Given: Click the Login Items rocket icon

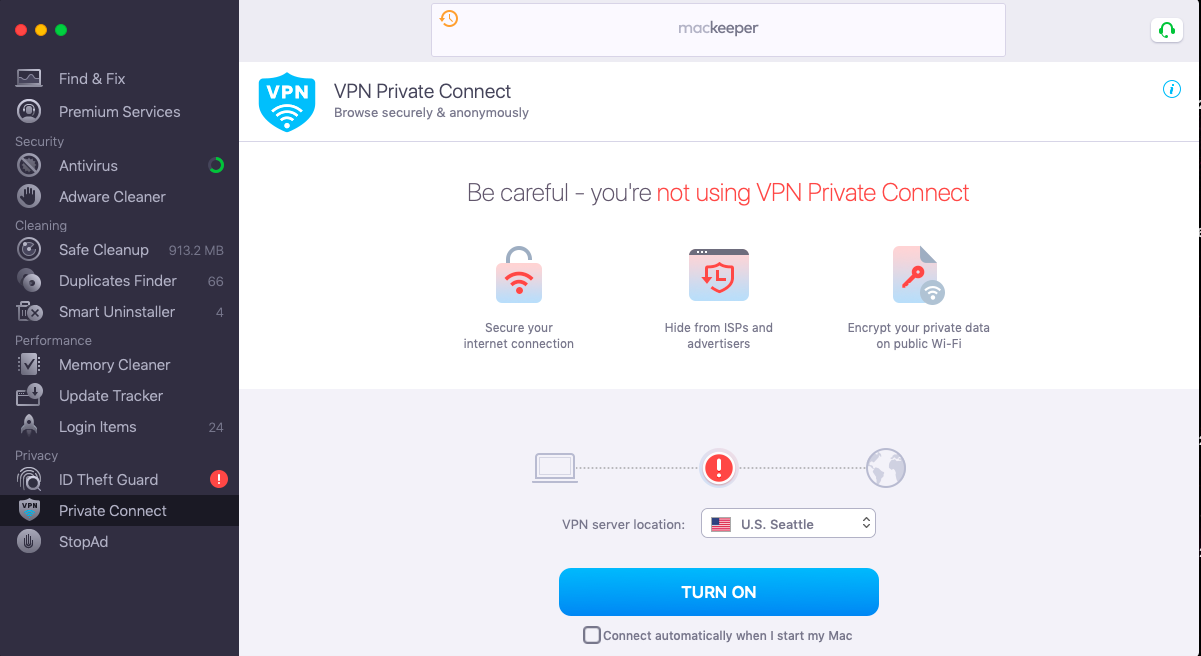Looking at the screenshot, I should click(x=29, y=426).
